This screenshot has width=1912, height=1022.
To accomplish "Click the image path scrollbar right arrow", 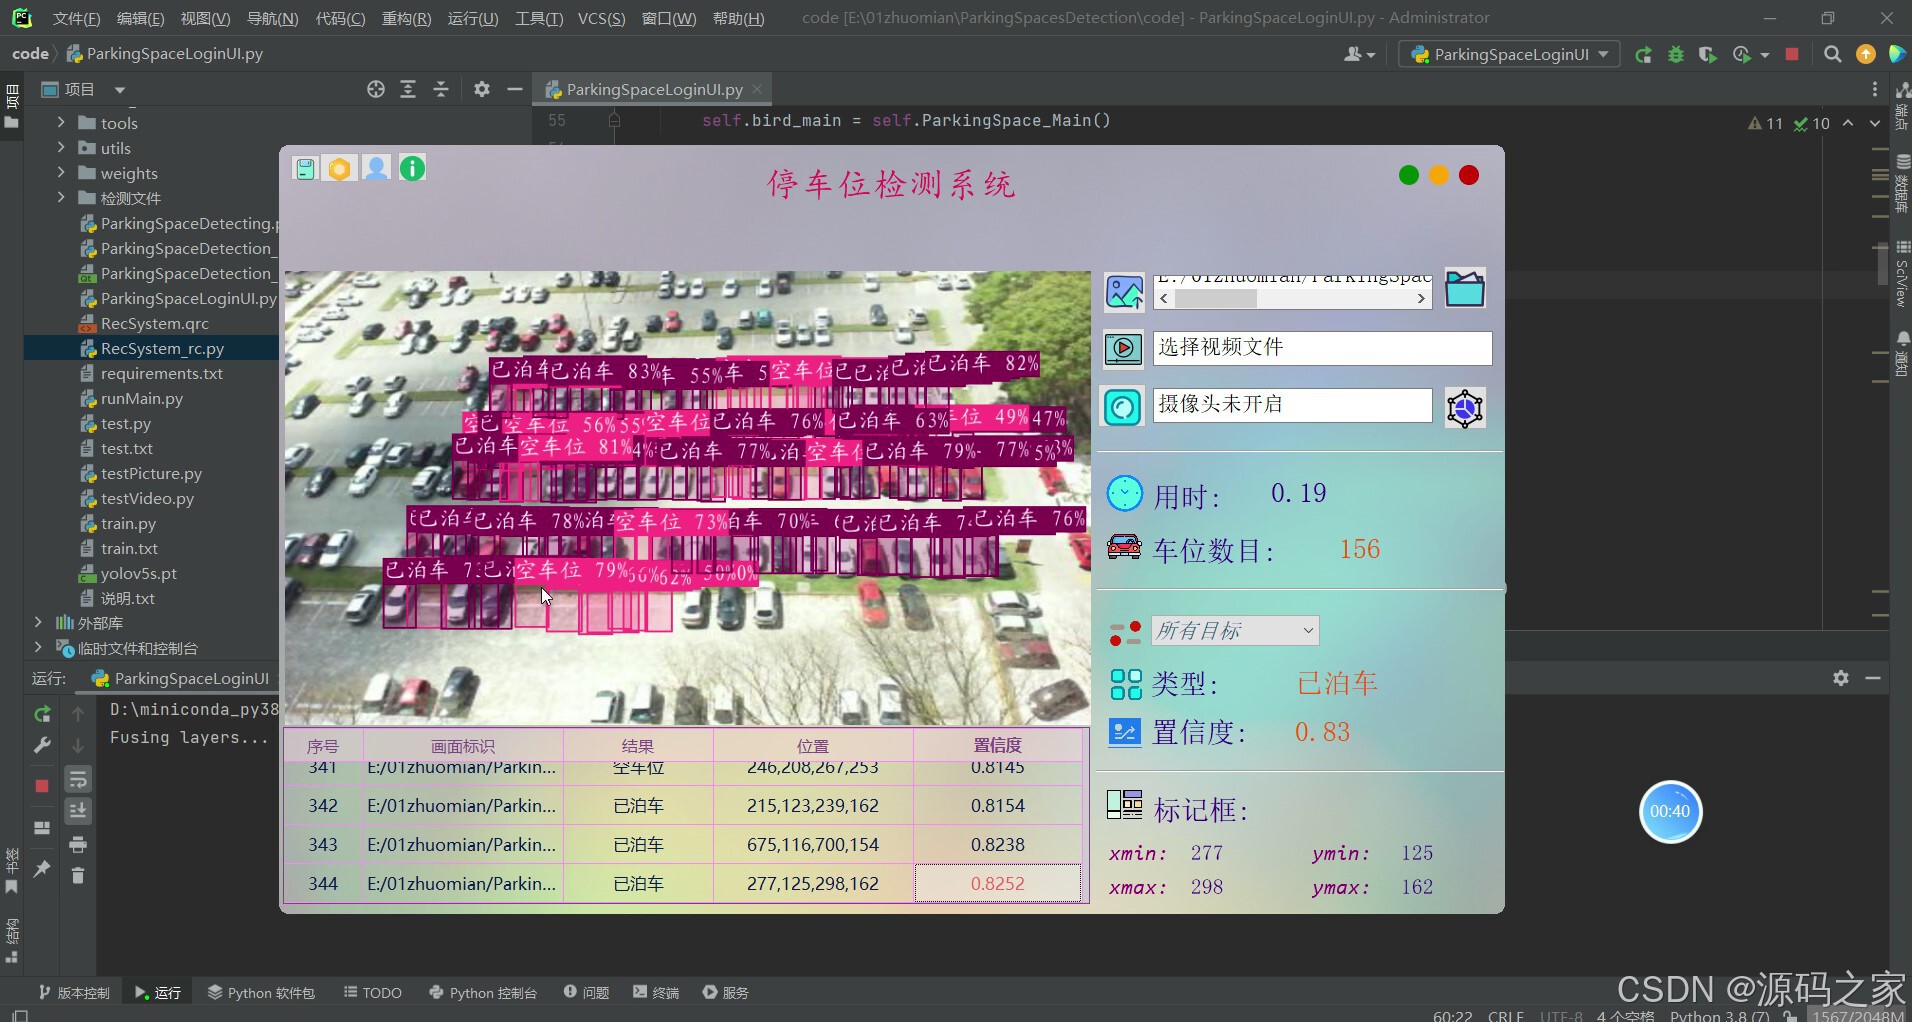I will coord(1421,298).
